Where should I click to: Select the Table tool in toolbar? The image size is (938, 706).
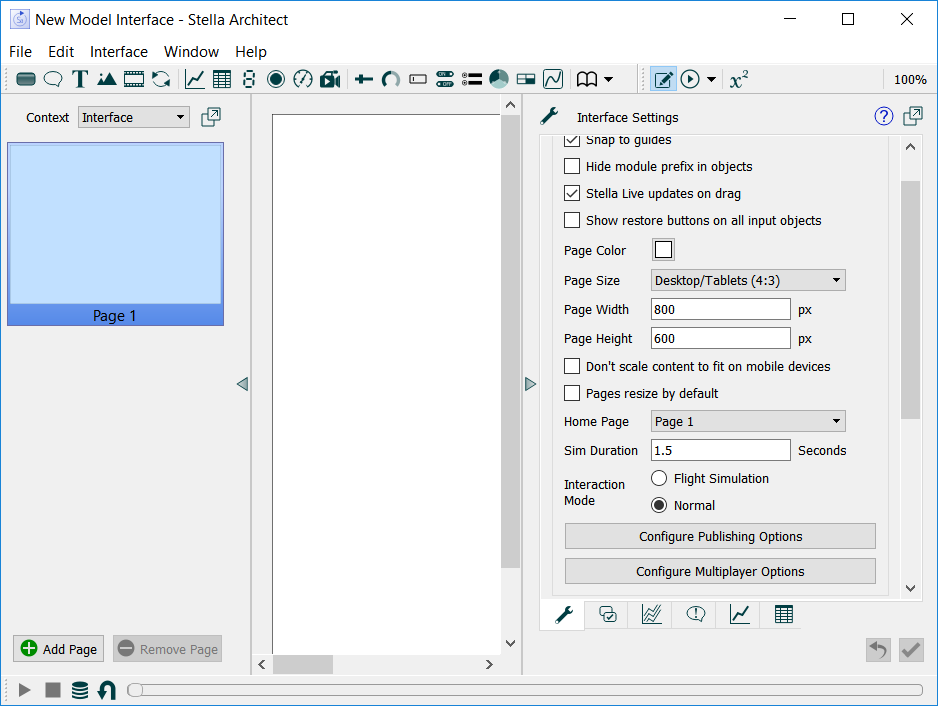click(x=222, y=79)
